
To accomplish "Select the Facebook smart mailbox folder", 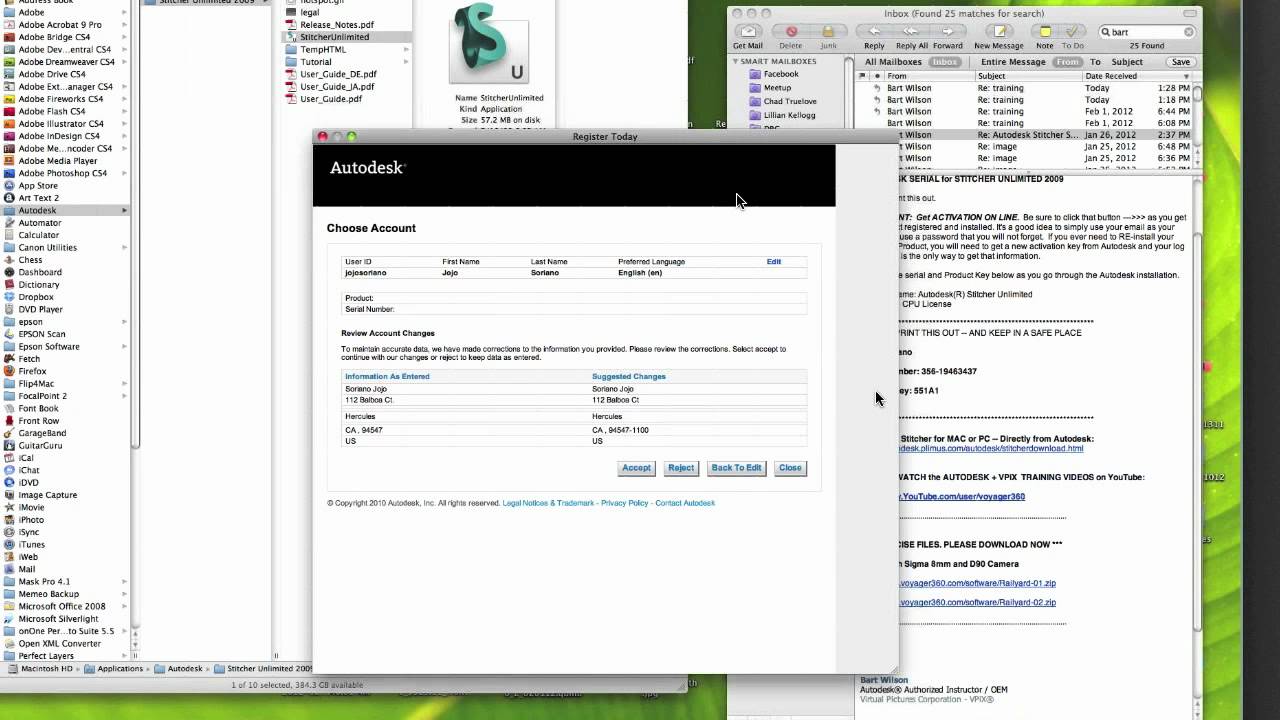I will coord(783,74).
